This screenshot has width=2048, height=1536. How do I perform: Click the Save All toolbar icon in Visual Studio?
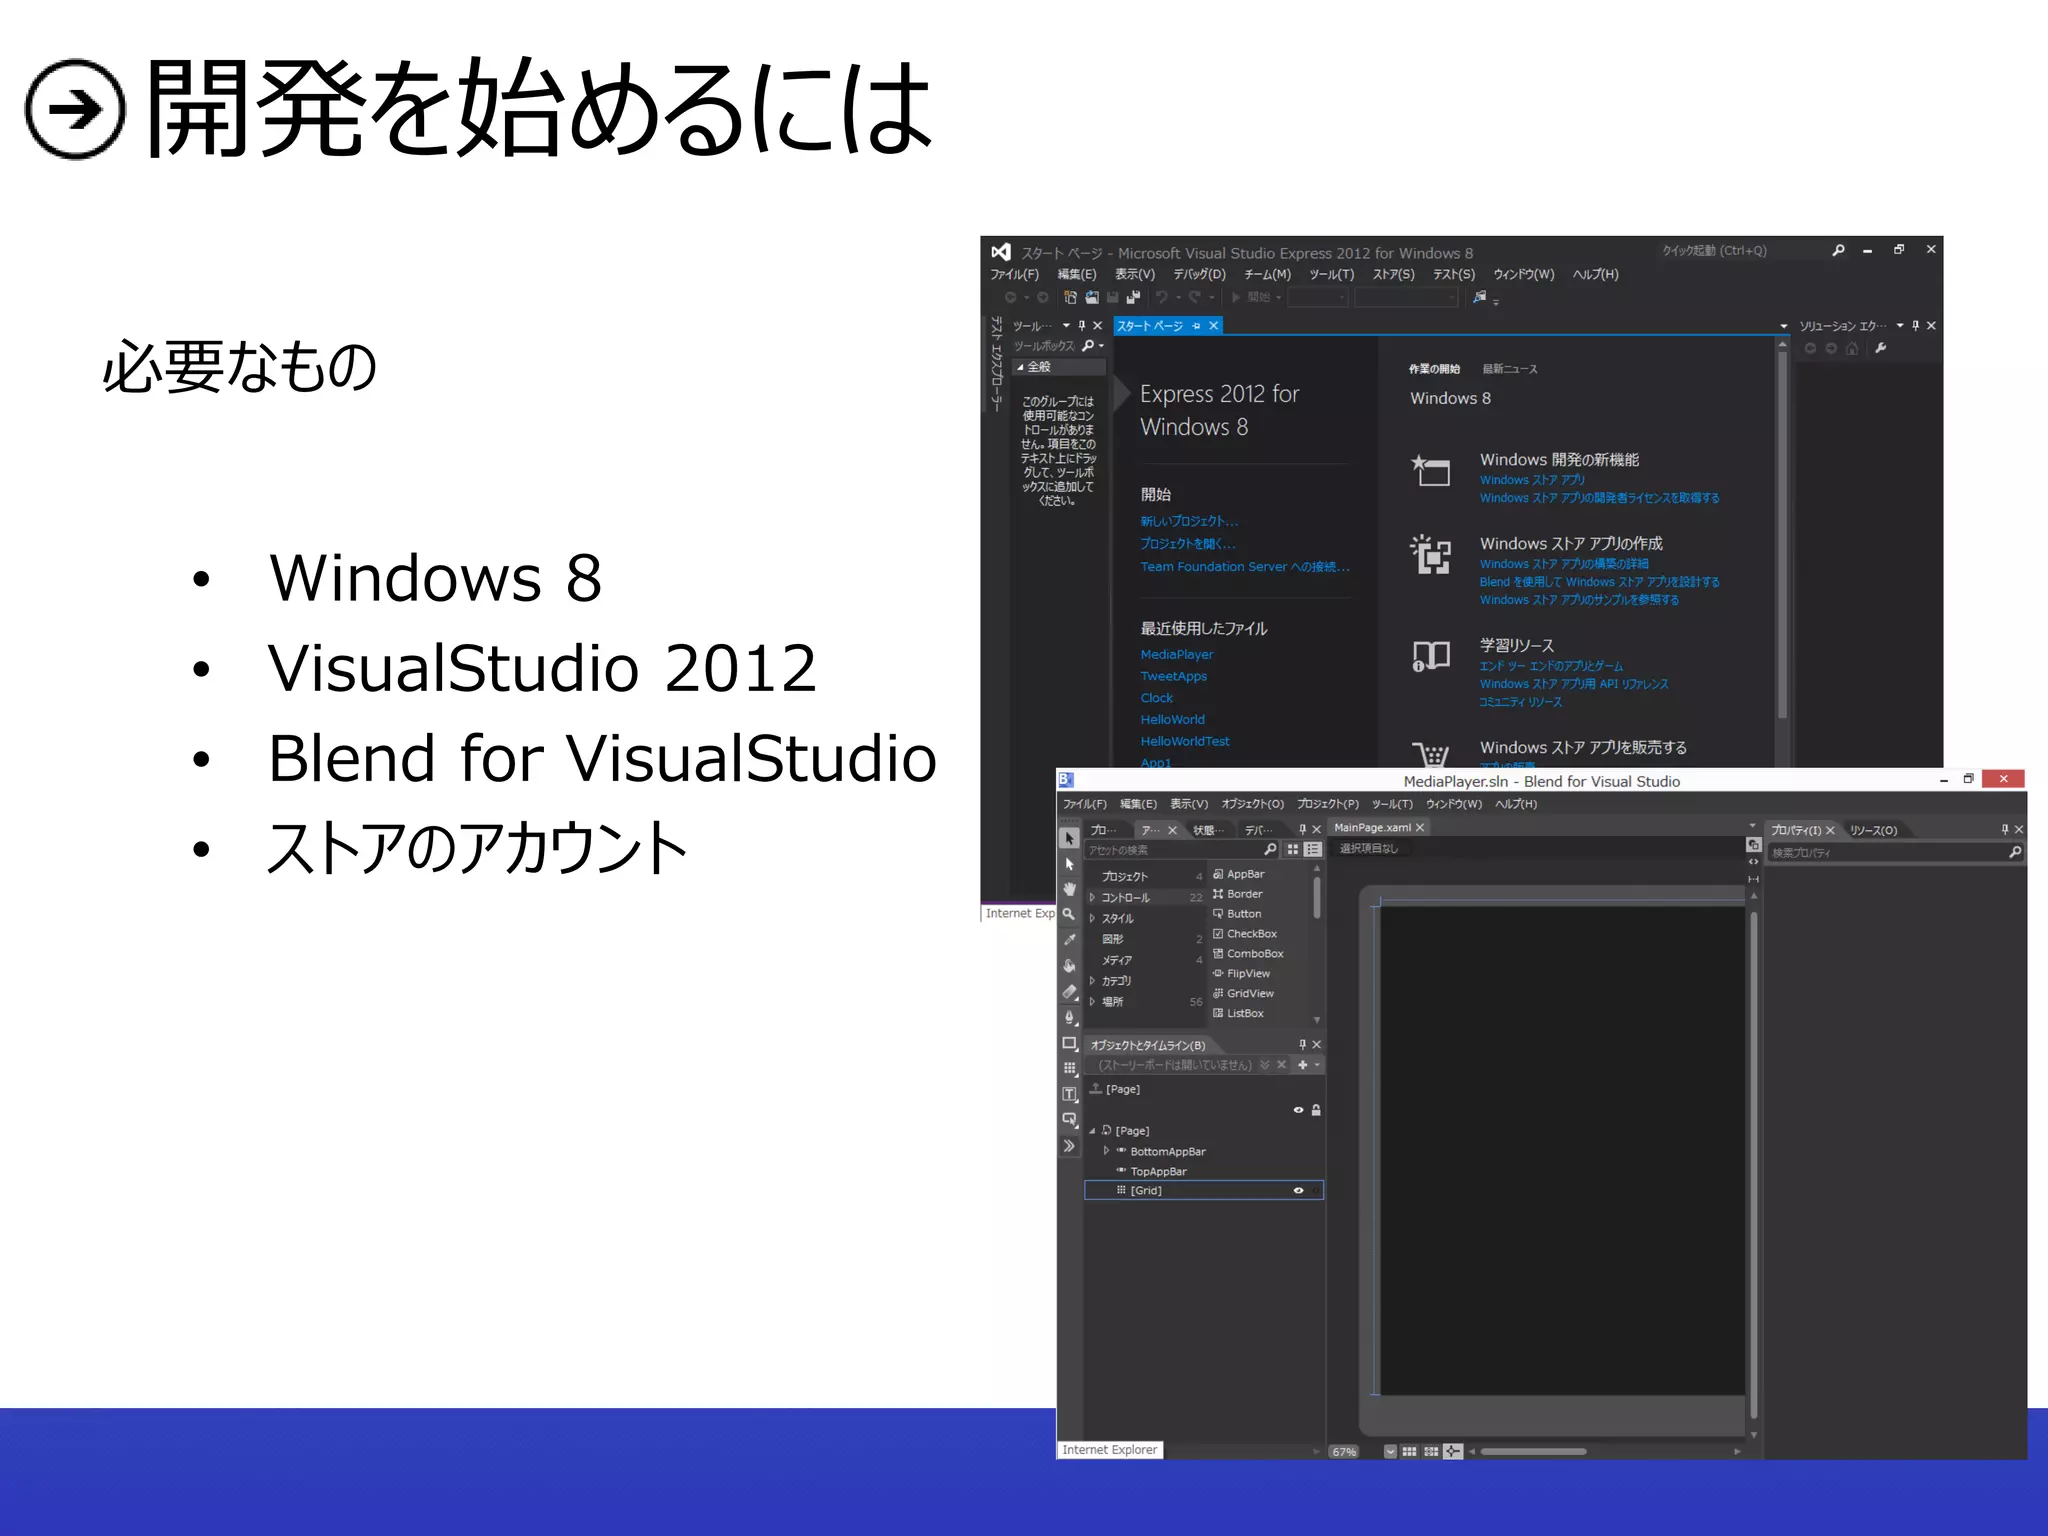click(x=1133, y=297)
